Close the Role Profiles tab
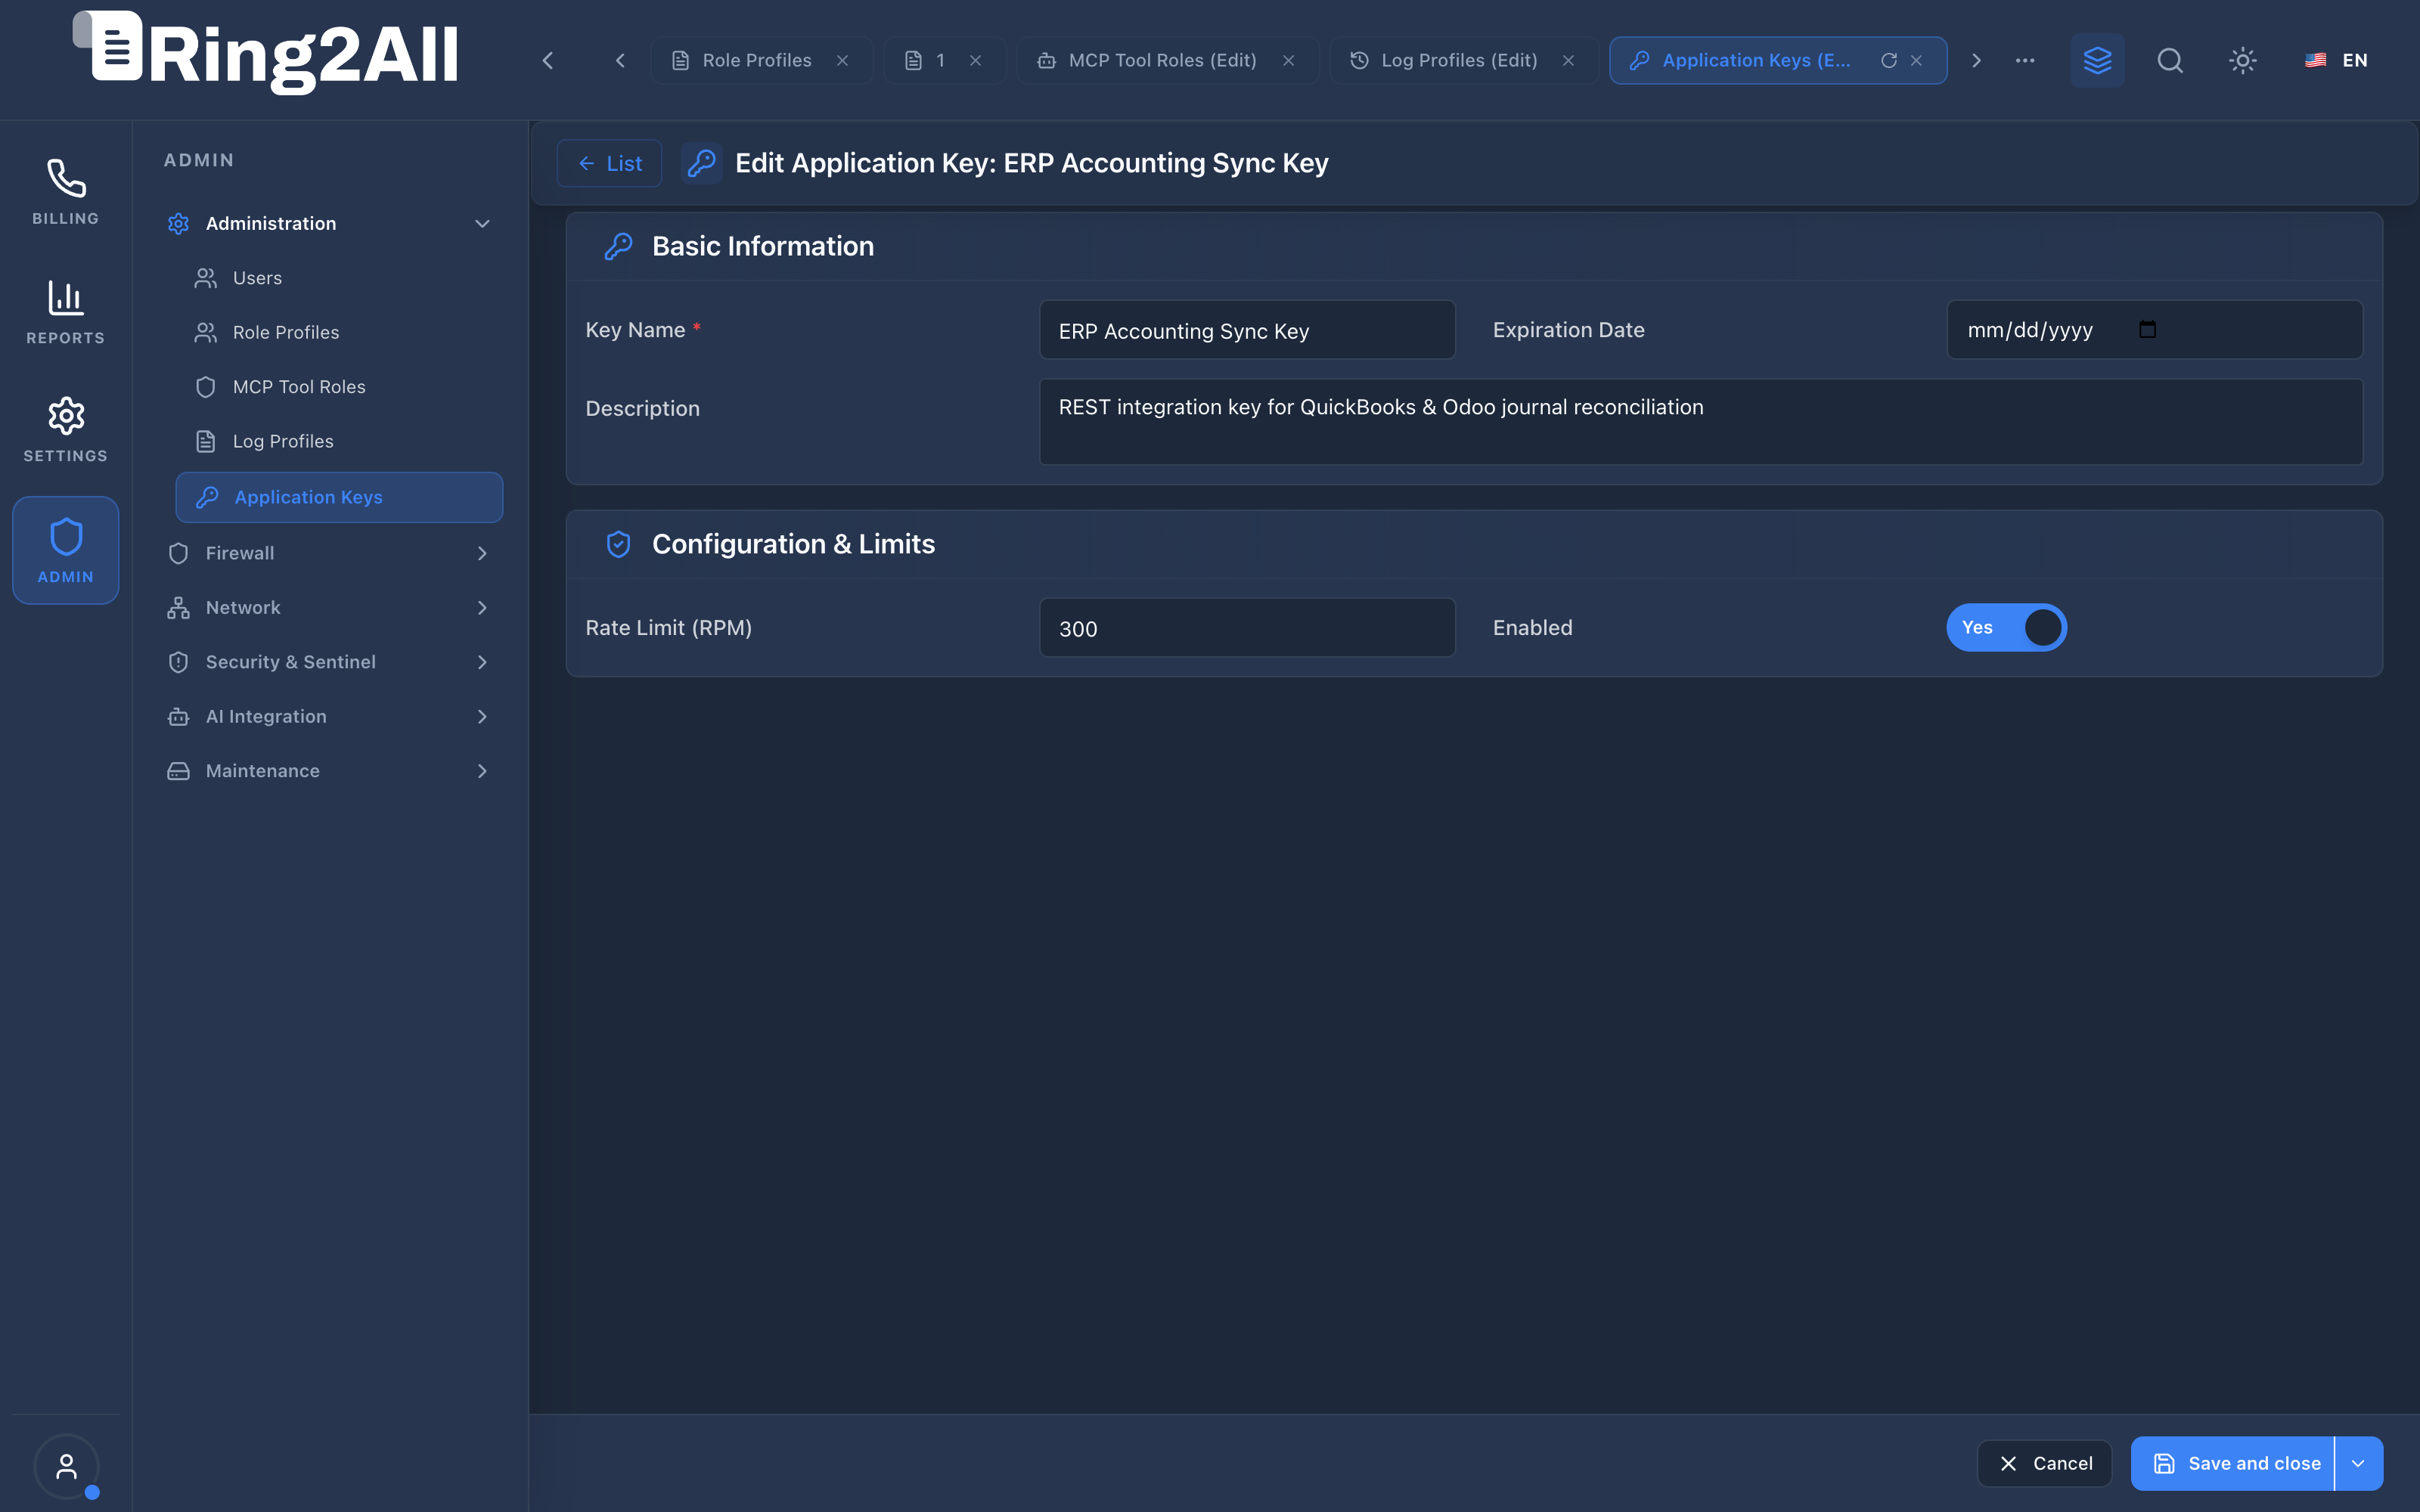The image size is (2420, 1512). click(843, 60)
